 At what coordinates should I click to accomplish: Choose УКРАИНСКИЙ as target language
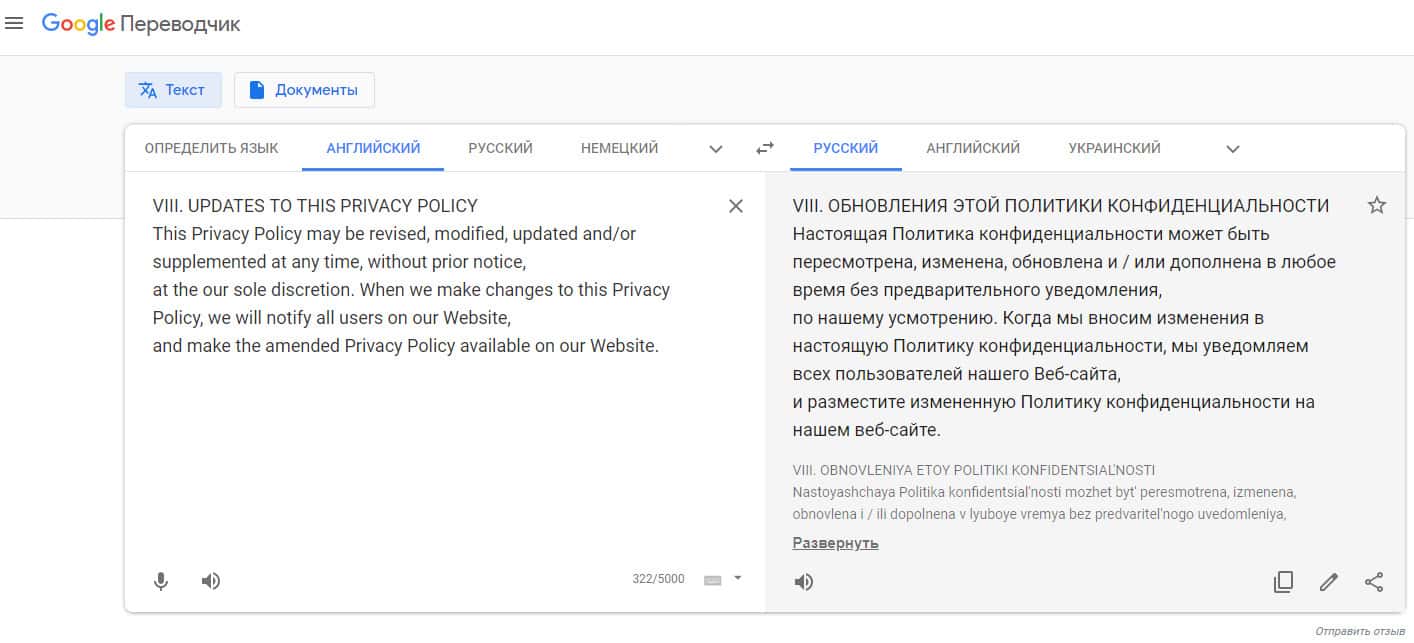point(1114,148)
